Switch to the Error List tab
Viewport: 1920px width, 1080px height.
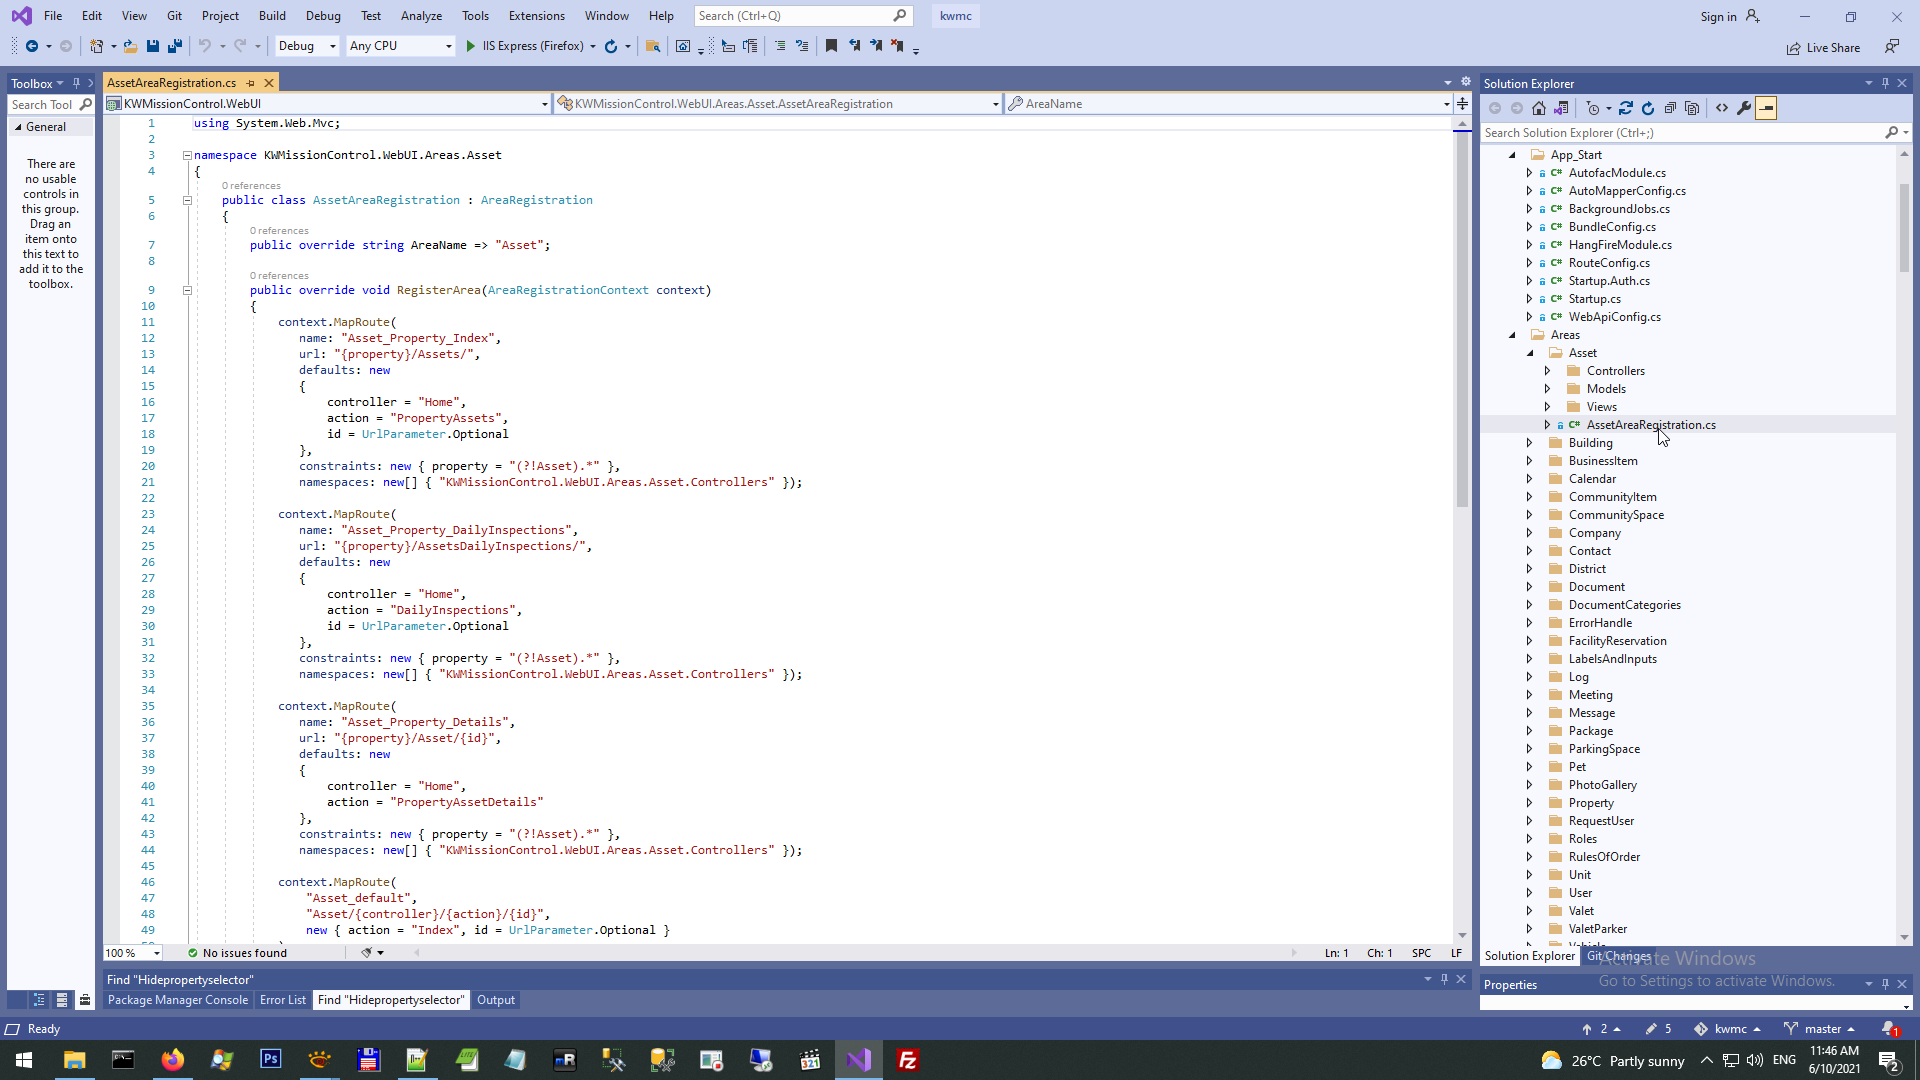(283, 1000)
